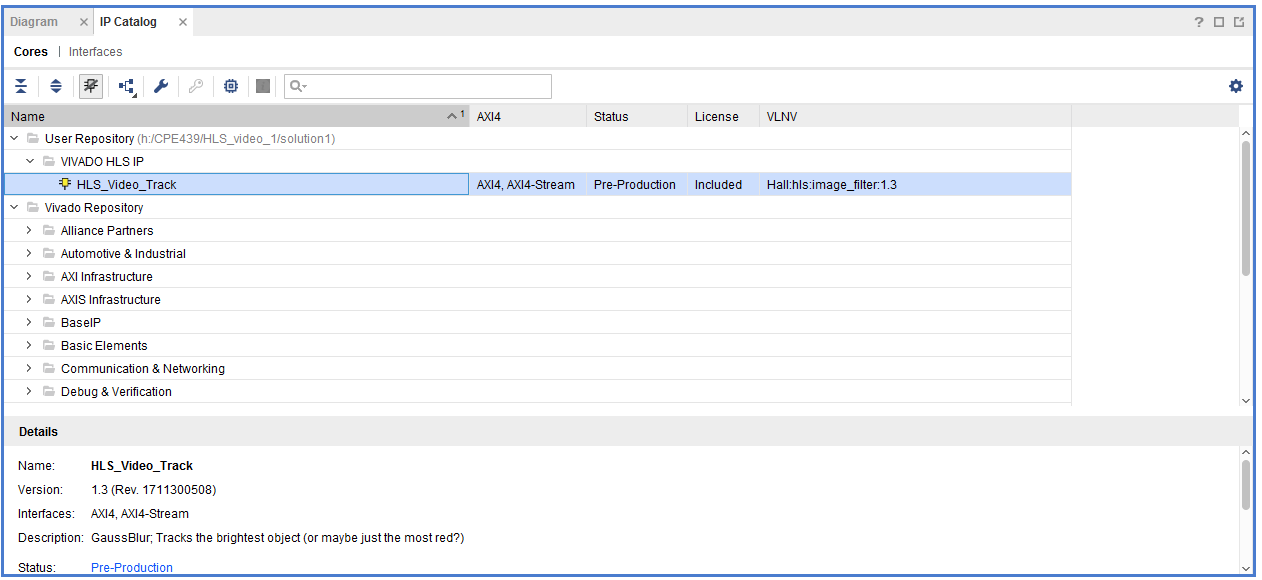The image size is (1262, 580).
Task: Select the Cores sub-tab
Action: click(x=31, y=52)
